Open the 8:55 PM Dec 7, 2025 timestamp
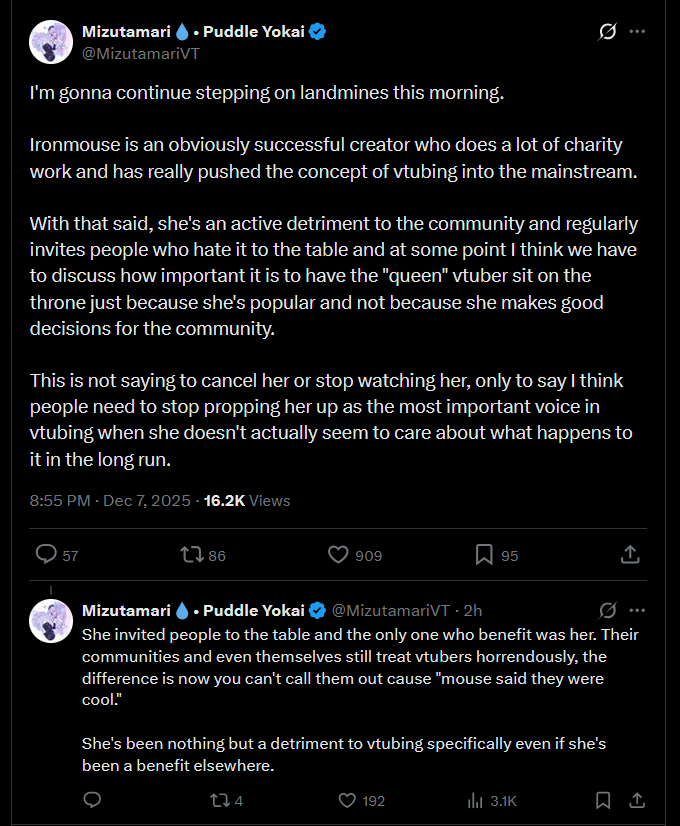The image size is (680, 826). 111,500
